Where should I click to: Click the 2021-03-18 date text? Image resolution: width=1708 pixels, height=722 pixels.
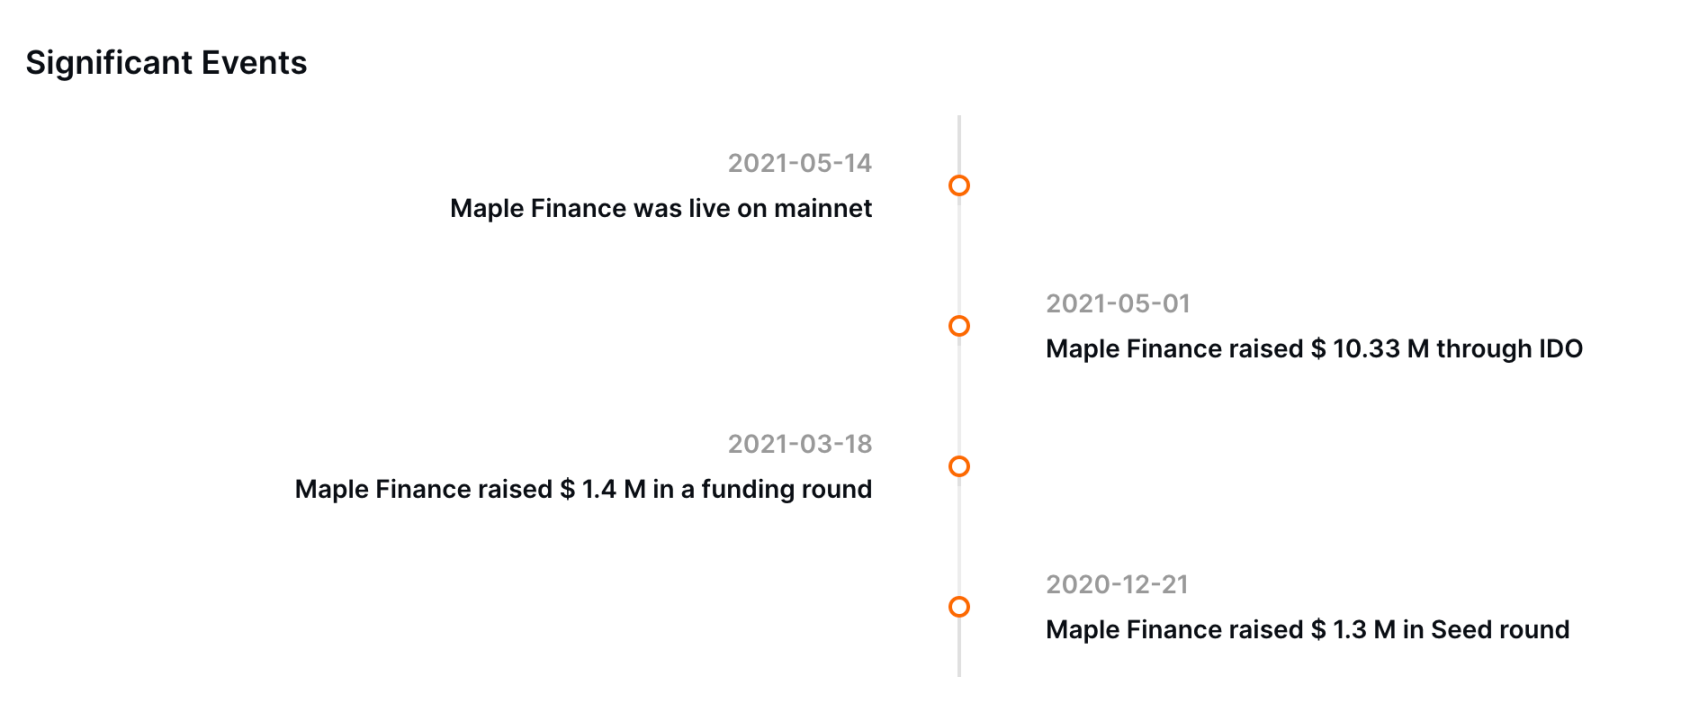[800, 444]
